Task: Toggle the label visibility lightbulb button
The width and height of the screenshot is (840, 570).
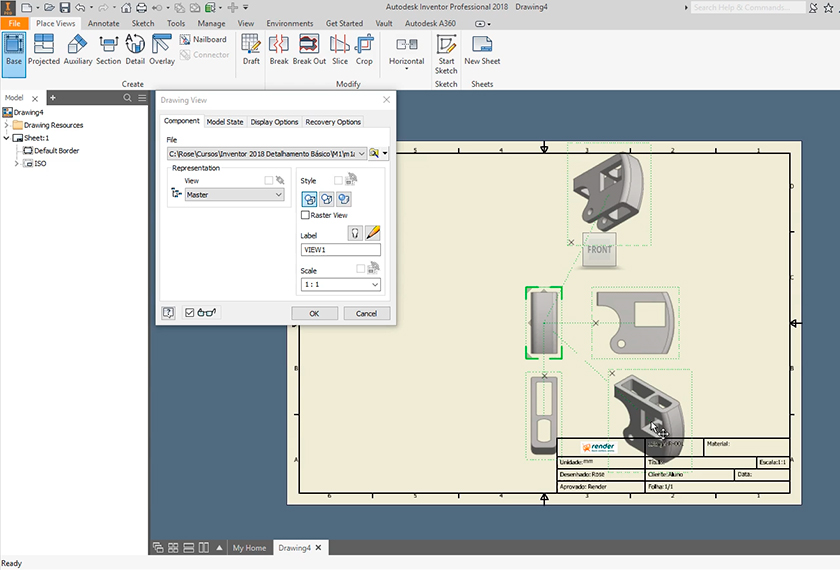Action: coord(355,233)
